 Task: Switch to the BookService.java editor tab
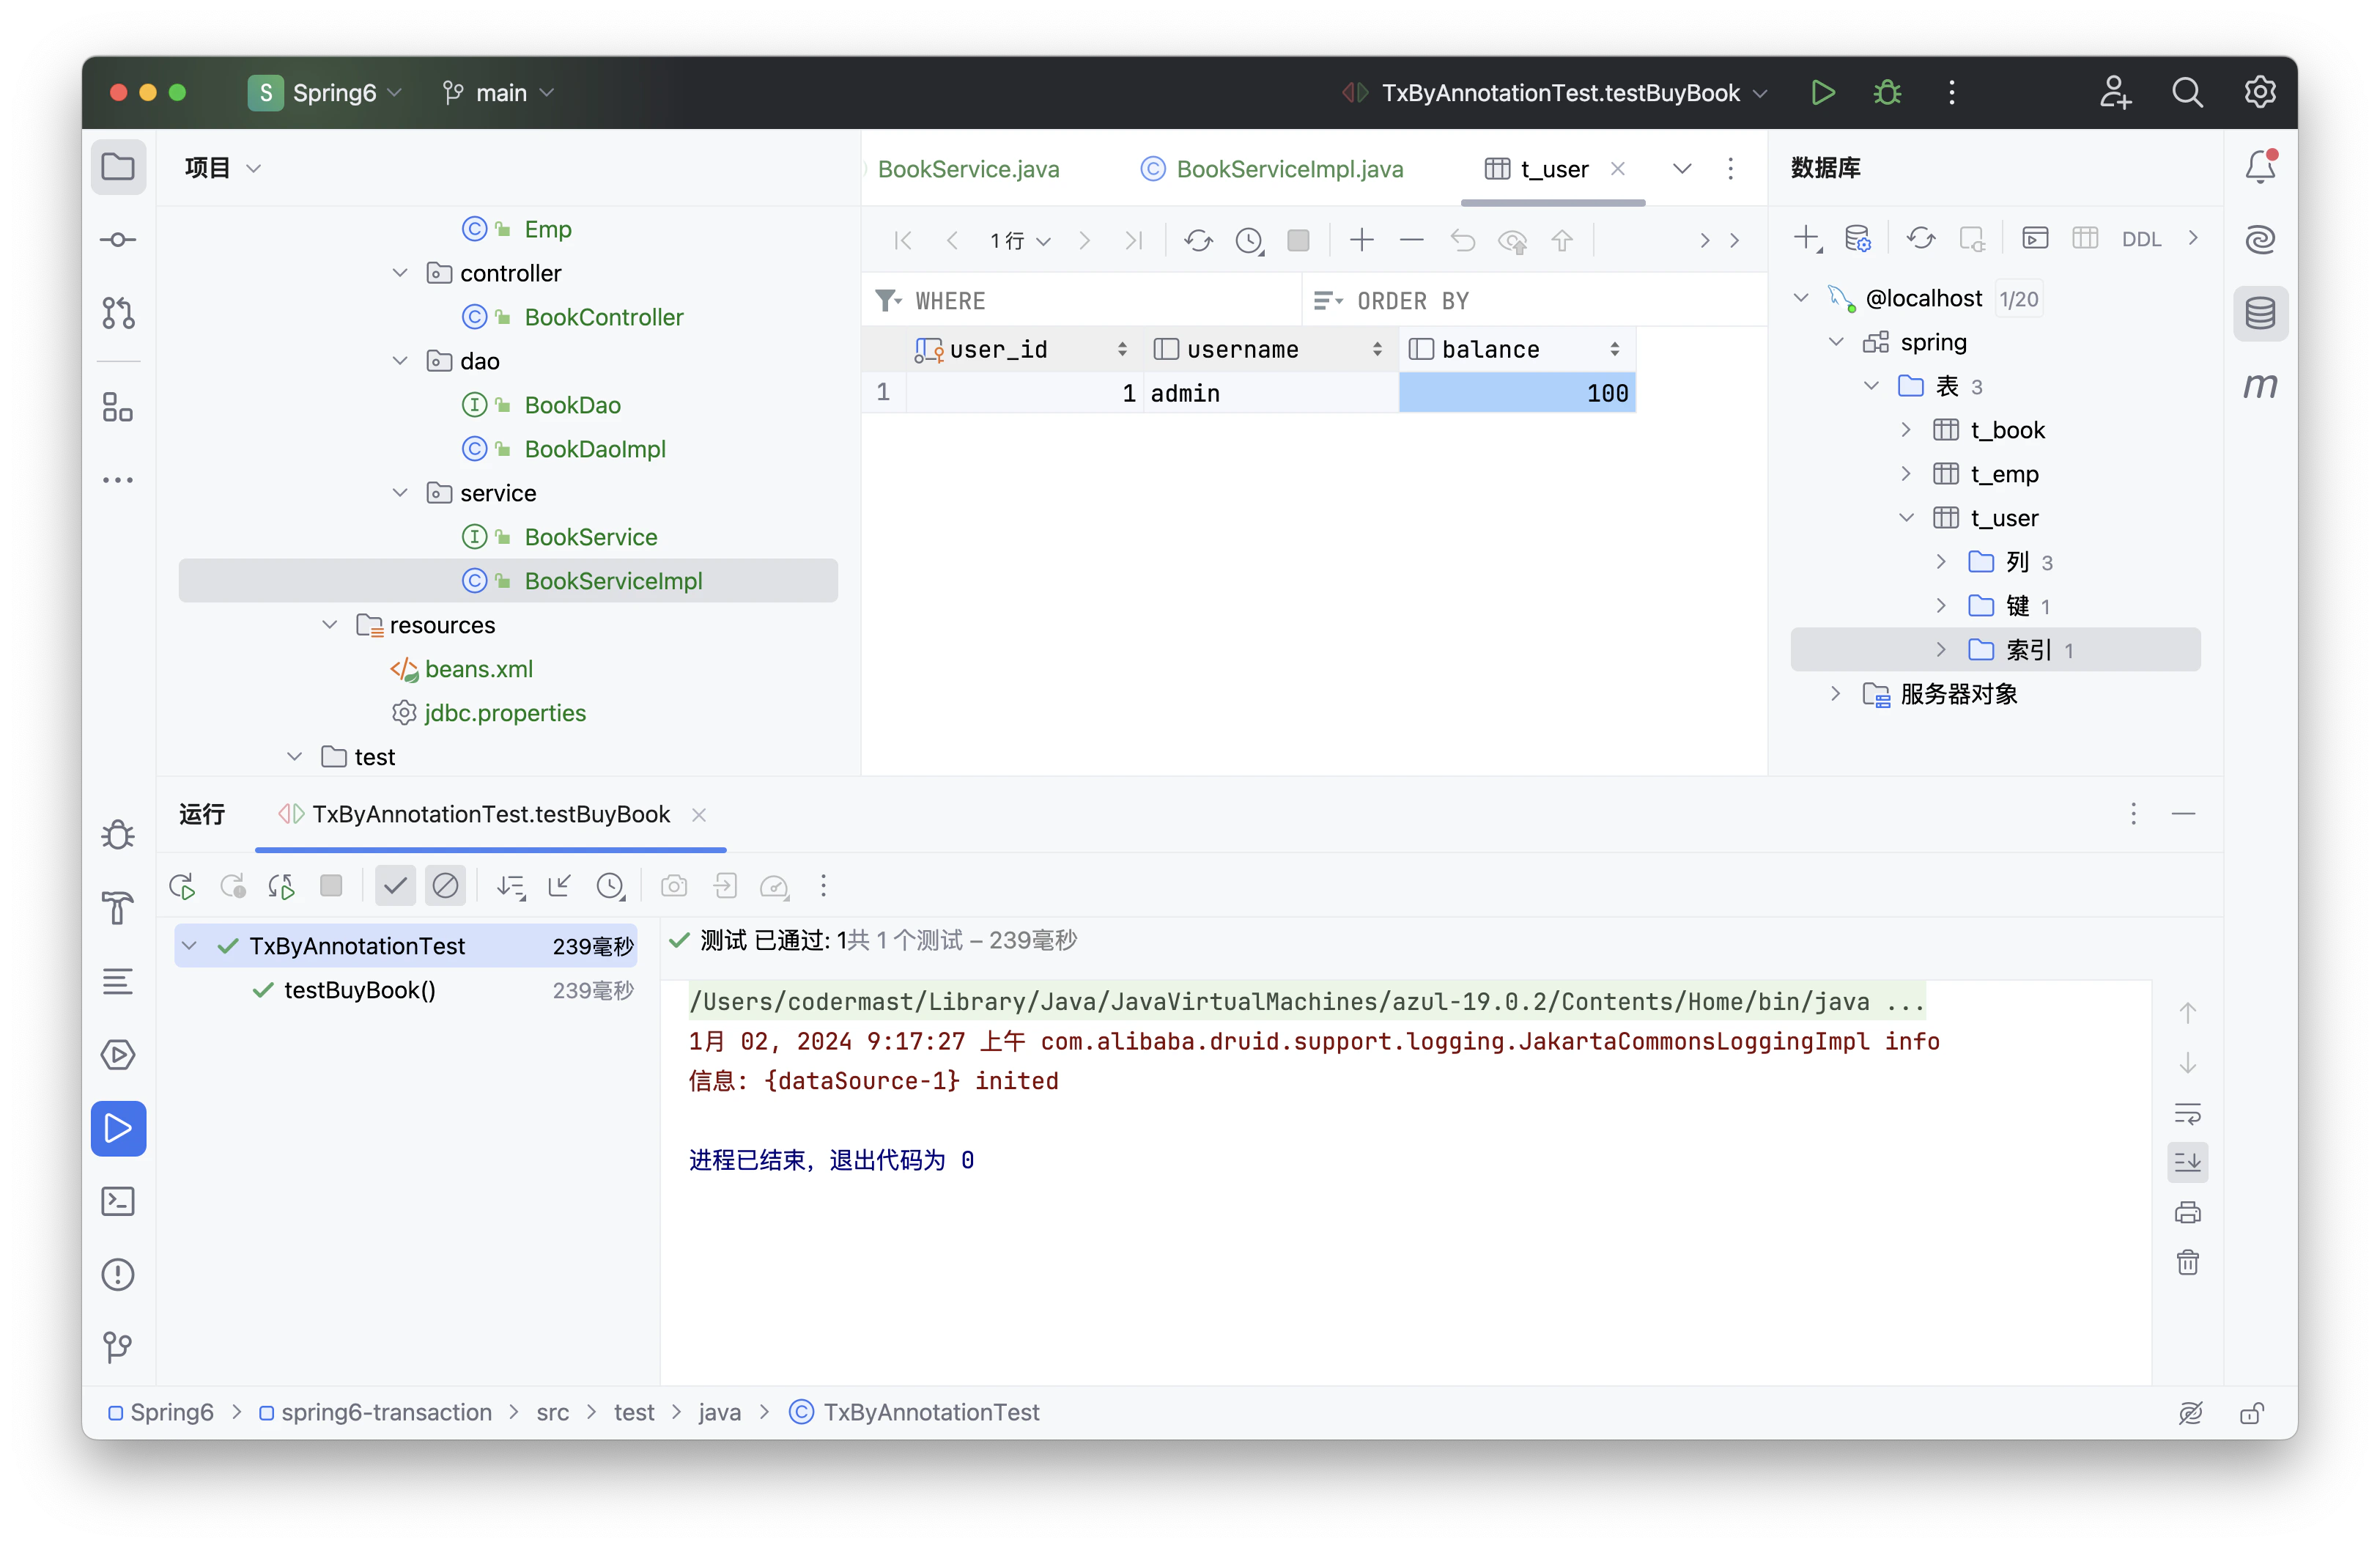967,169
